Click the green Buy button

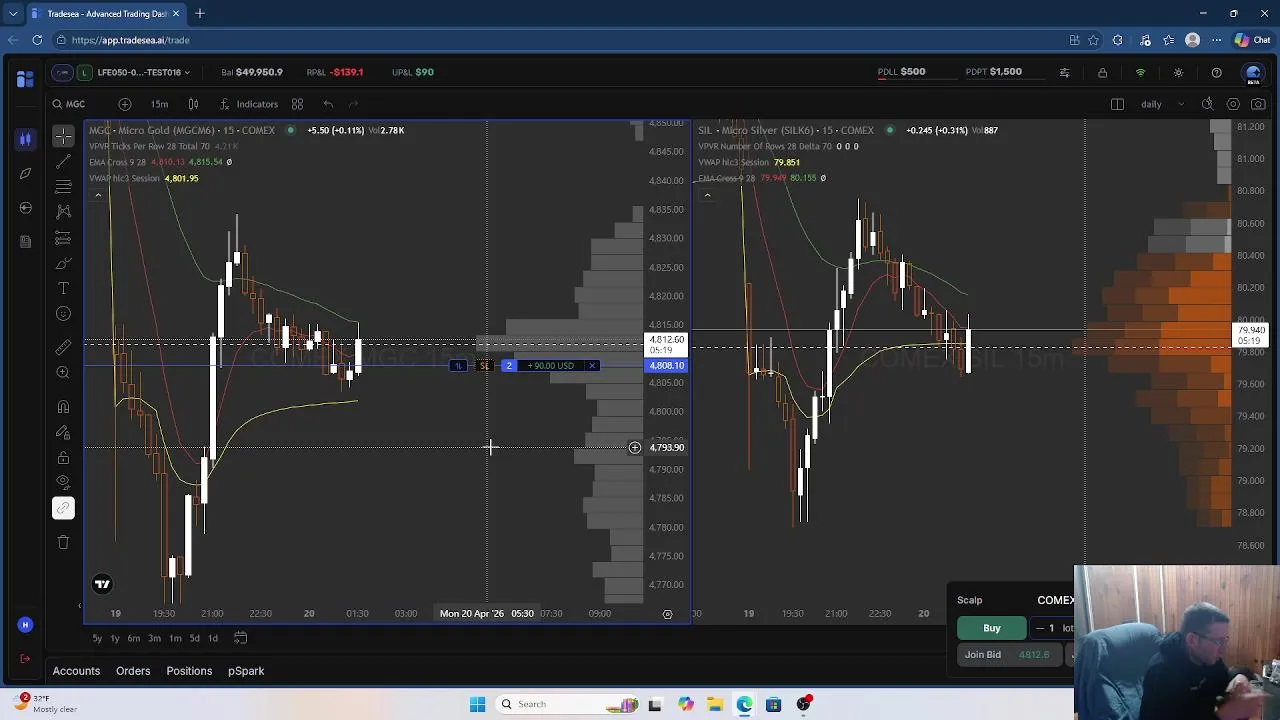click(992, 628)
